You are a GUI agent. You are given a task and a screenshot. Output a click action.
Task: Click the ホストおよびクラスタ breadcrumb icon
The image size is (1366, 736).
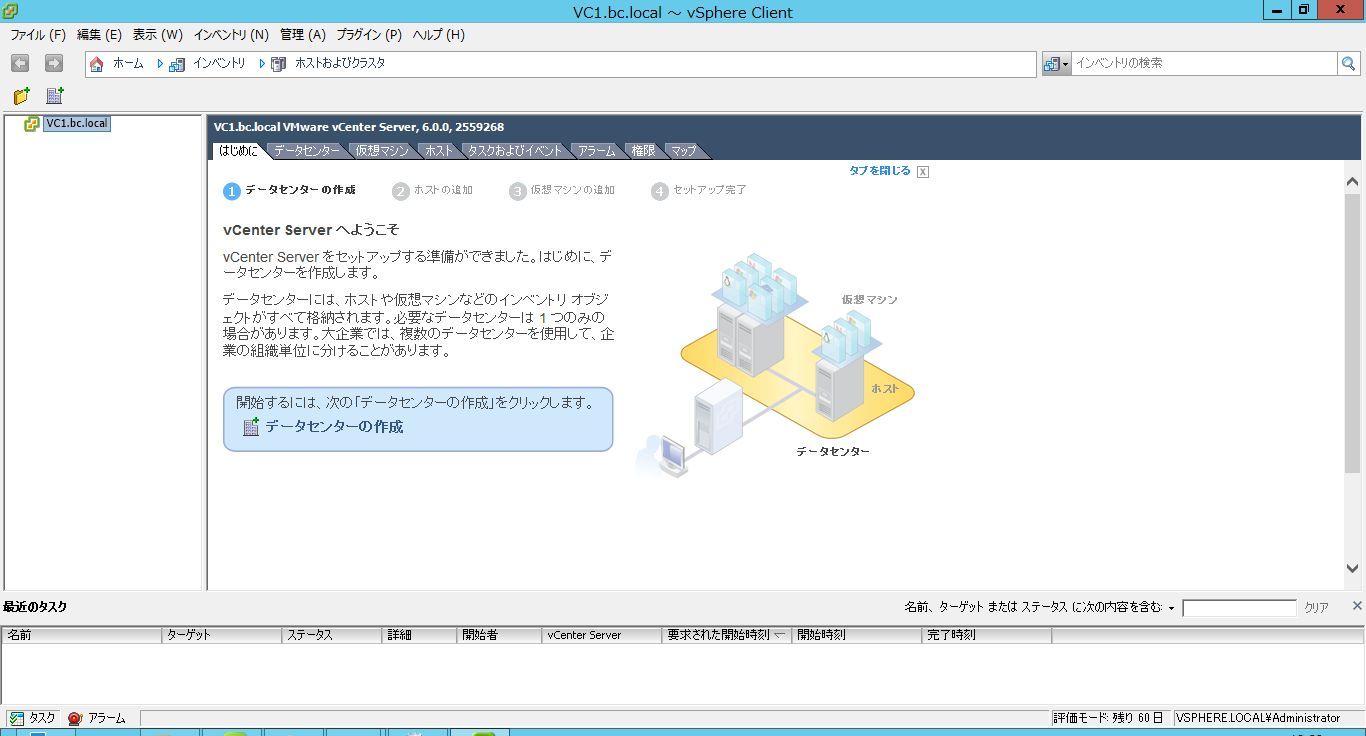279,64
